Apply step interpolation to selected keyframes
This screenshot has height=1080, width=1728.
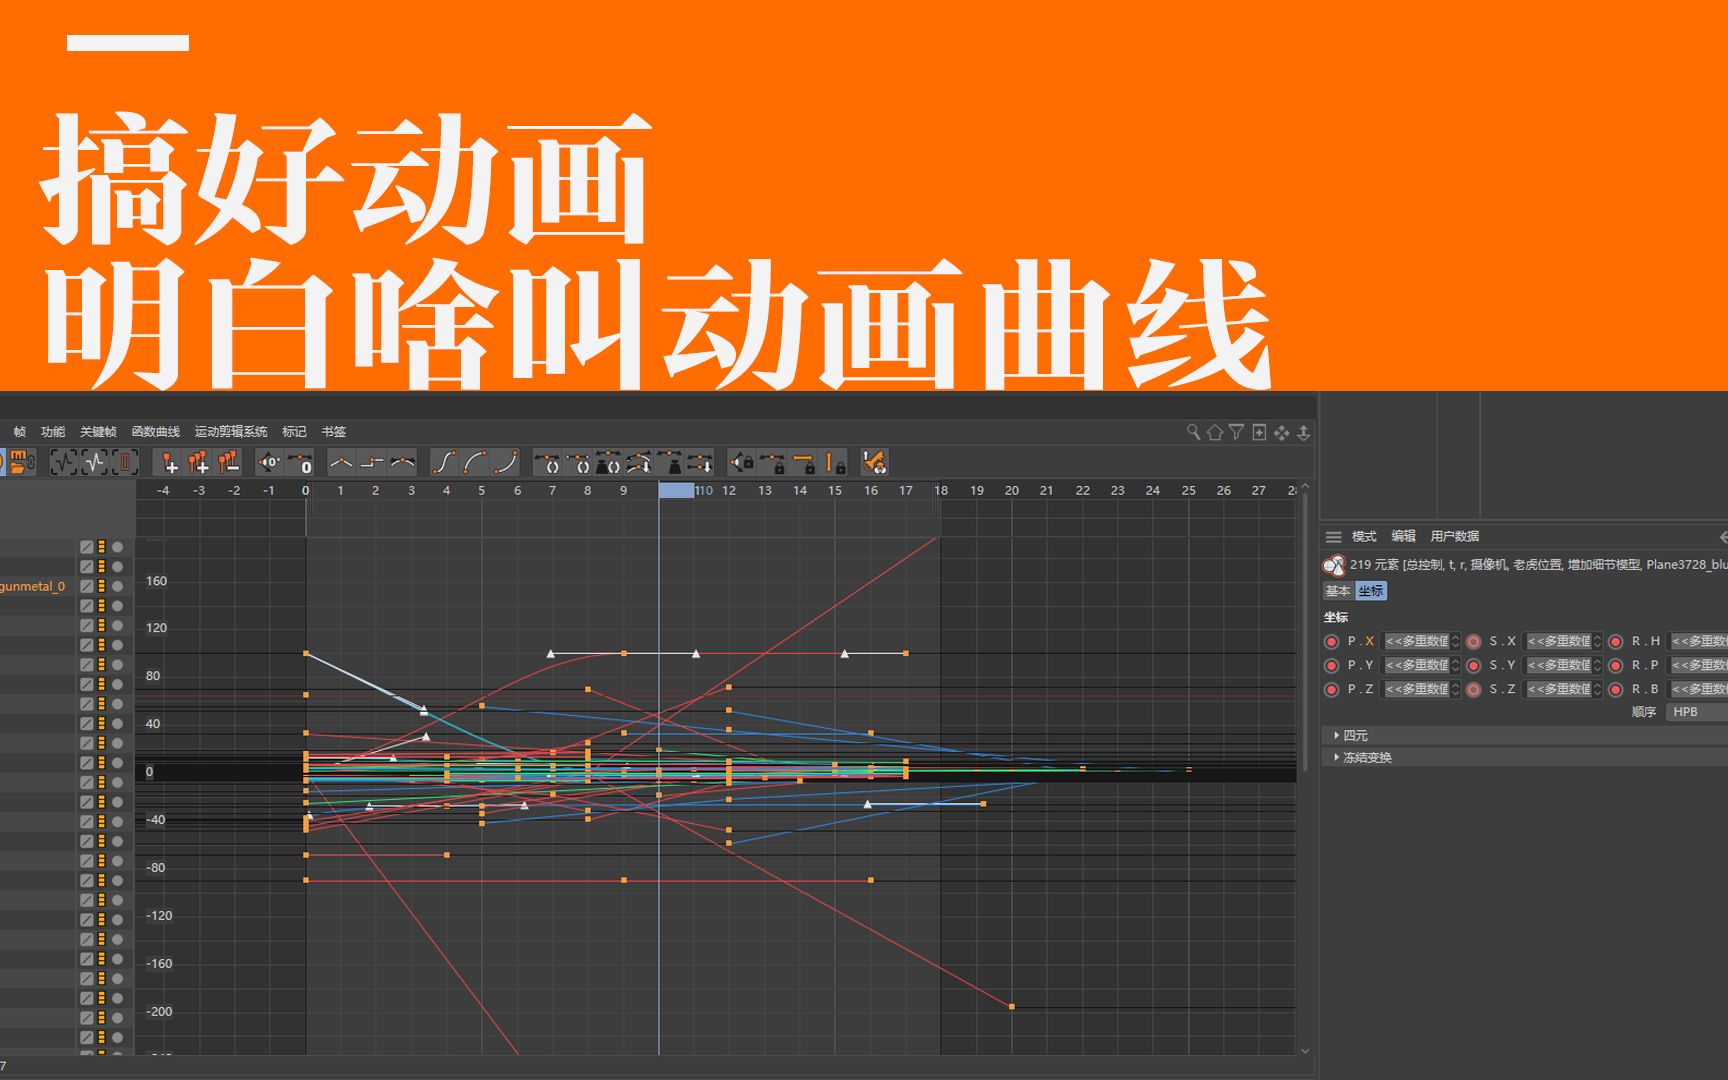point(374,463)
